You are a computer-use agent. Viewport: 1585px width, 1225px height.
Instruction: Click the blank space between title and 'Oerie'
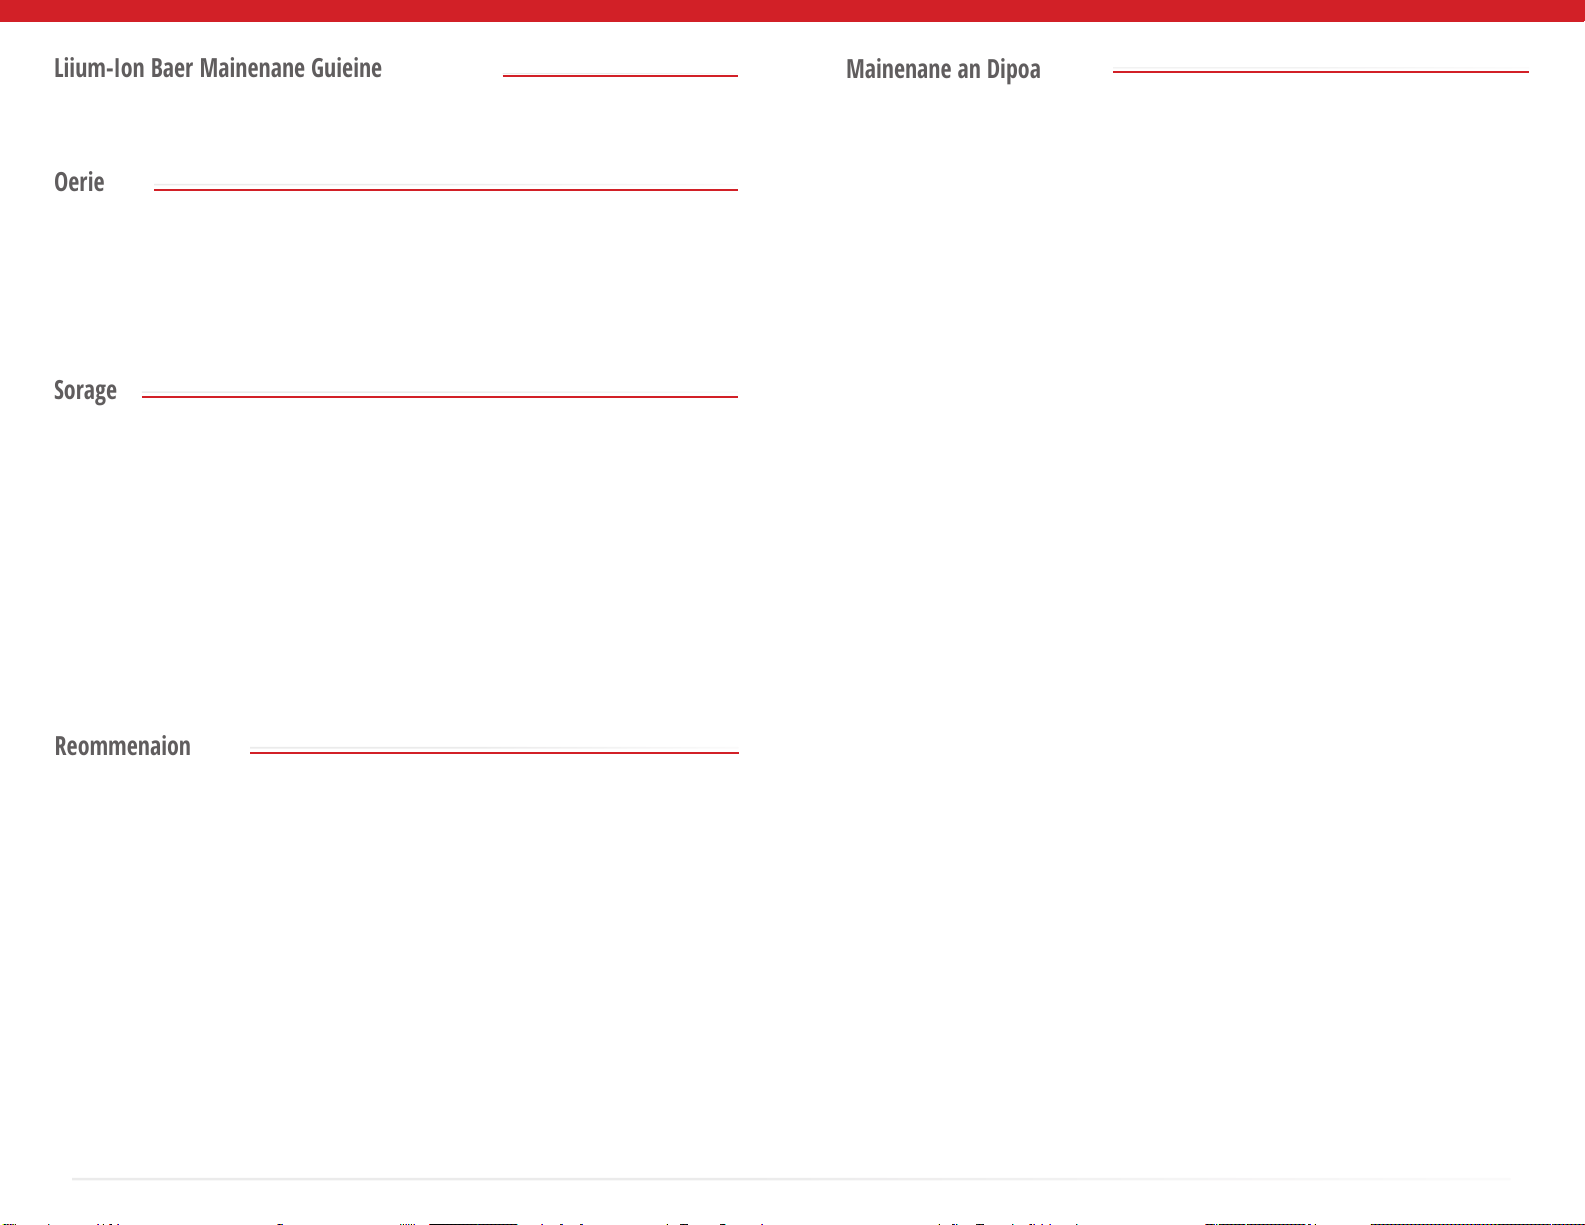395,125
